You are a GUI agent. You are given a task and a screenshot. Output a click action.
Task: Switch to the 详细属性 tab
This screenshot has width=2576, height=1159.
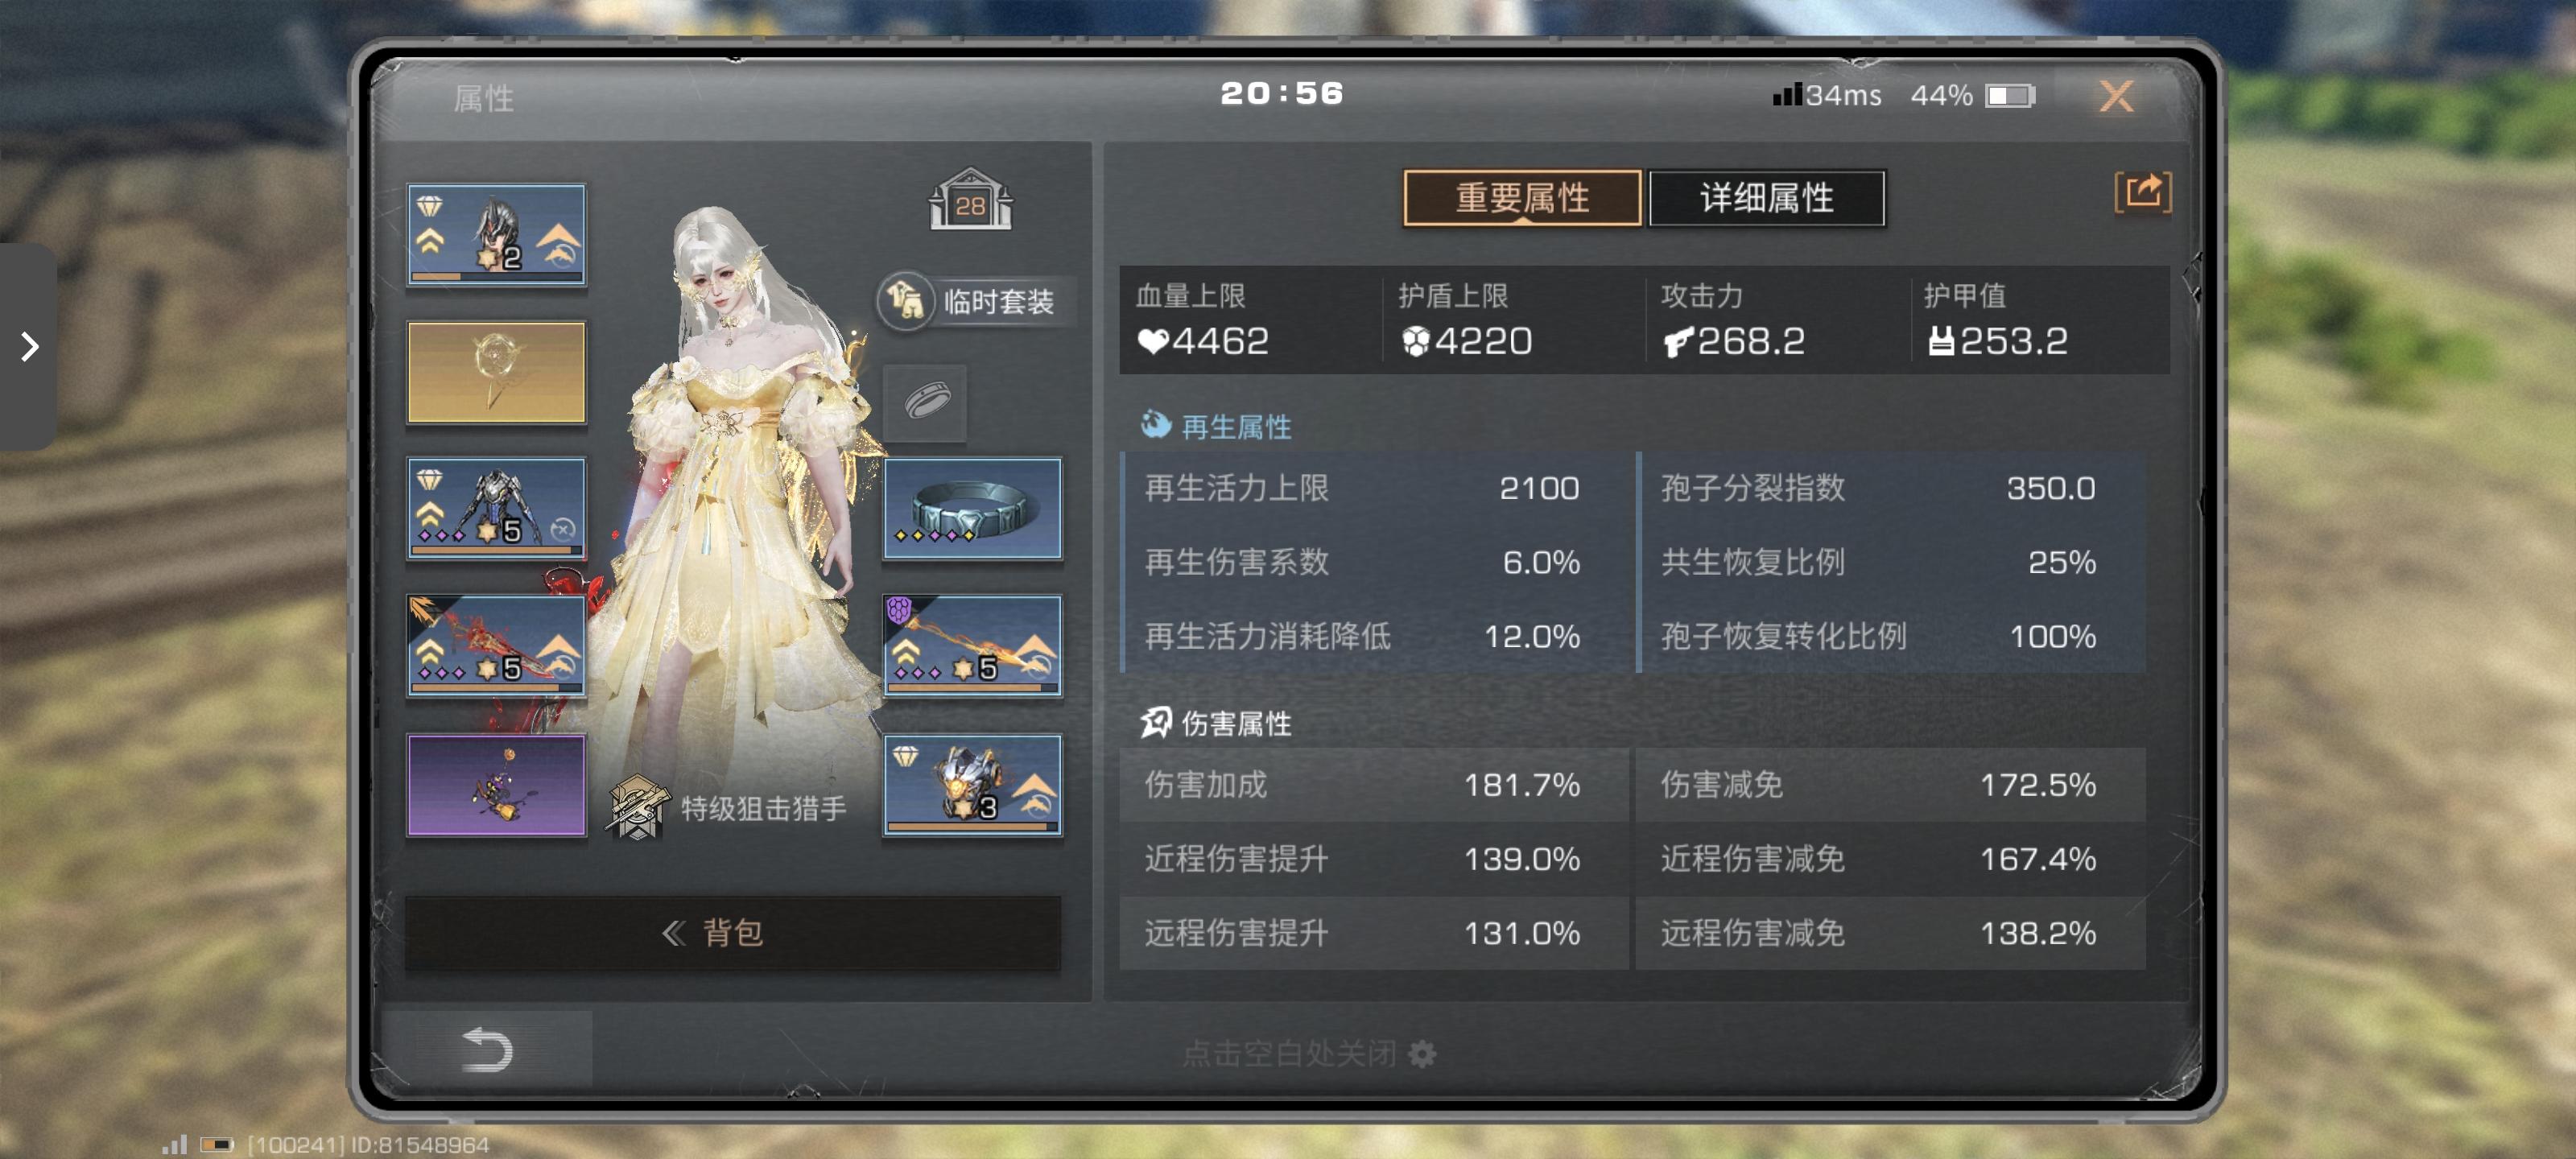coord(1767,198)
